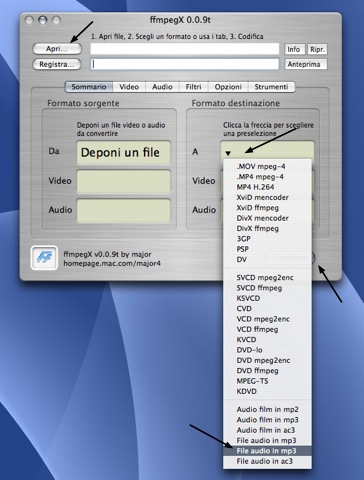Select DVD mpeg2enc preset

click(267, 360)
